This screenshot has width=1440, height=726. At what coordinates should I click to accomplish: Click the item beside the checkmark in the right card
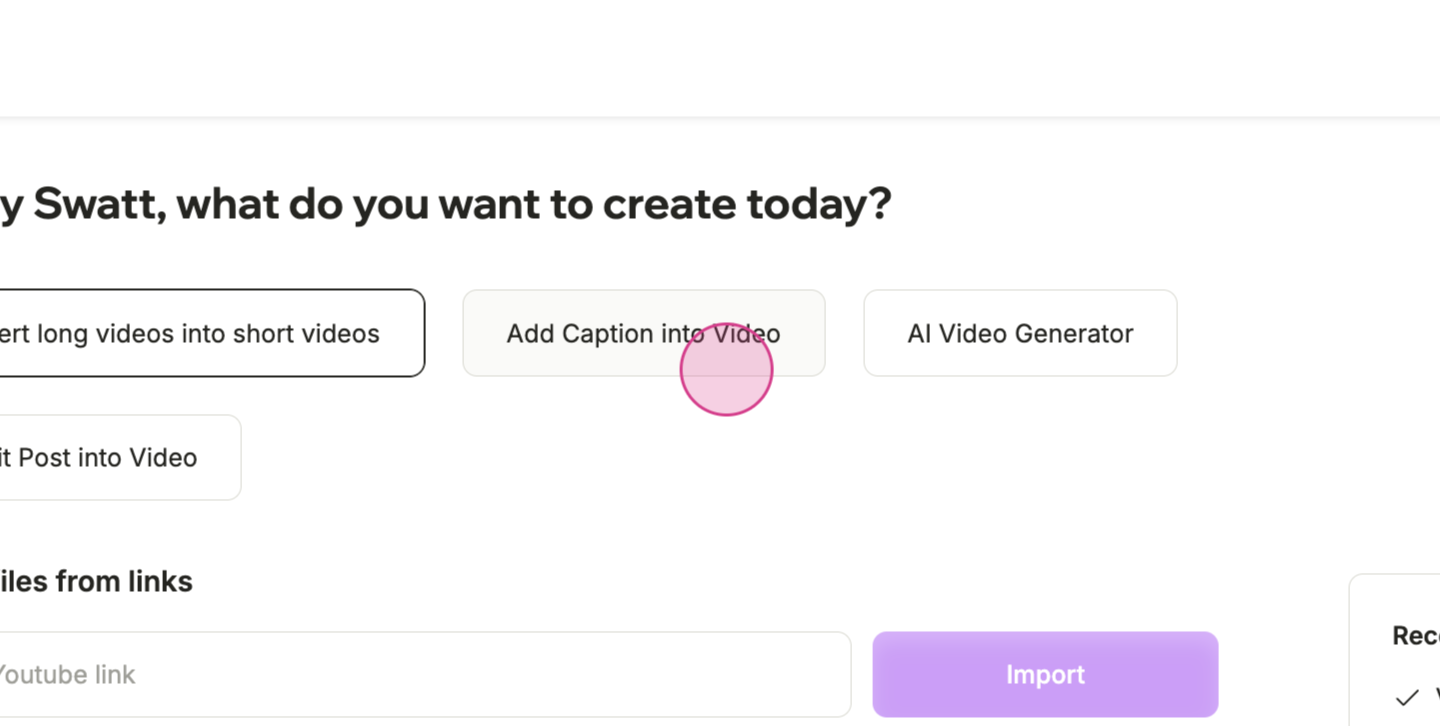1437,697
